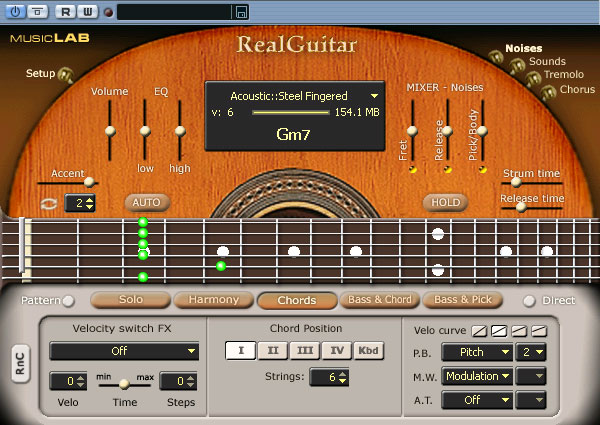Image resolution: width=600 pixels, height=425 pixels.
Task: Open the pitch bend range 2 dropdown
Action: [531, 352]
